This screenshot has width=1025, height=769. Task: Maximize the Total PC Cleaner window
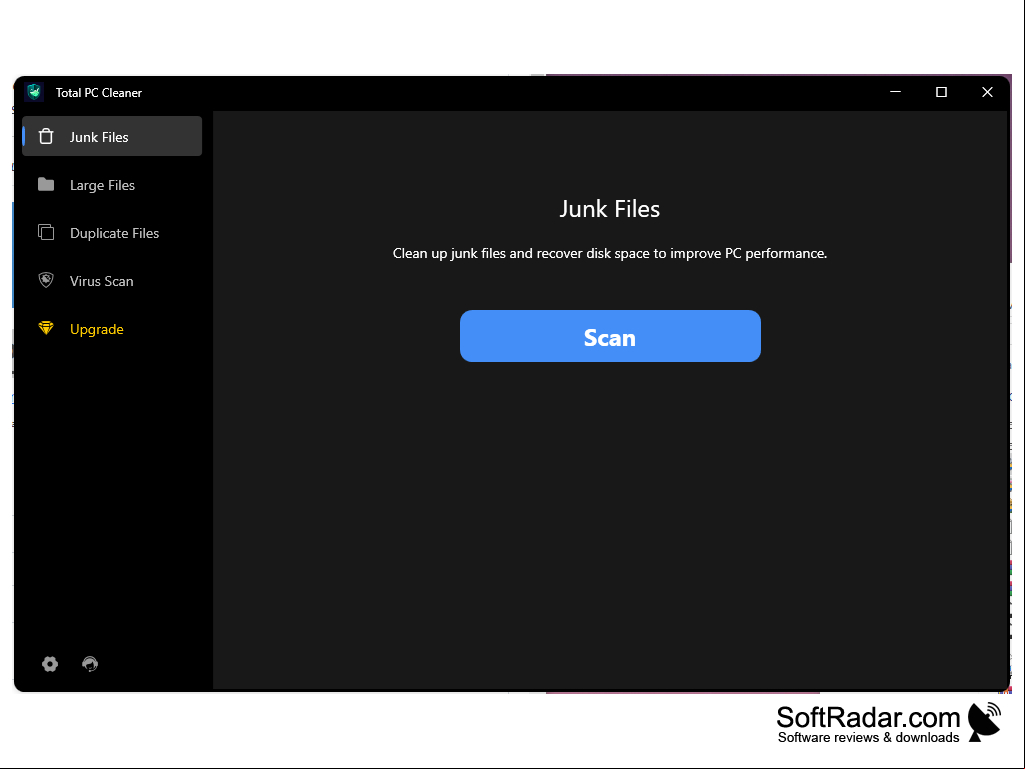[941, 92]
